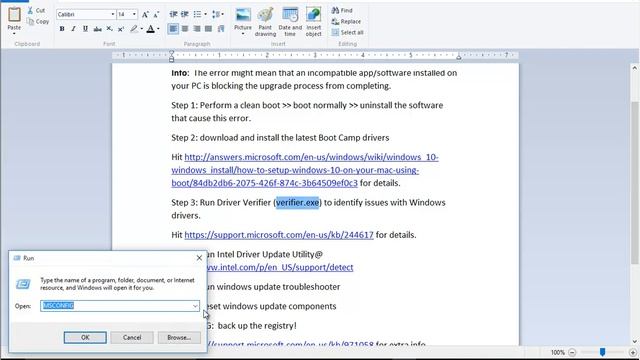Click the scroll up arrow
This screenshot has height=360, width=640.
point(634,68)
